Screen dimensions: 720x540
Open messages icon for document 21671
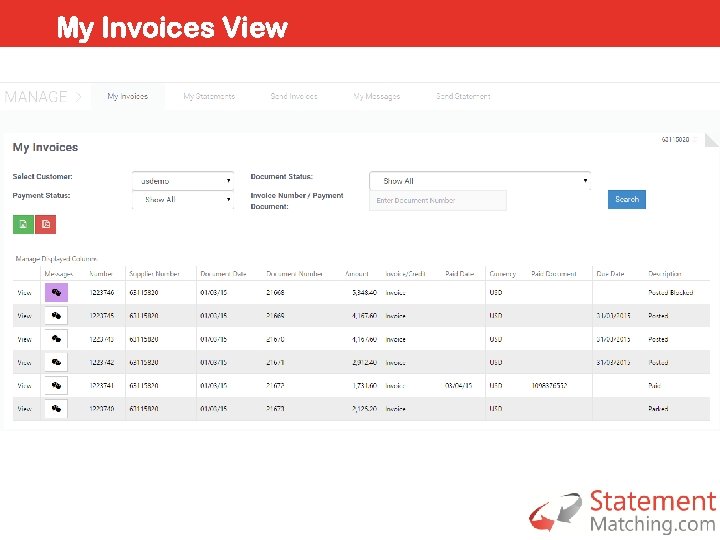pyautogui.click(x=56, y=362)
